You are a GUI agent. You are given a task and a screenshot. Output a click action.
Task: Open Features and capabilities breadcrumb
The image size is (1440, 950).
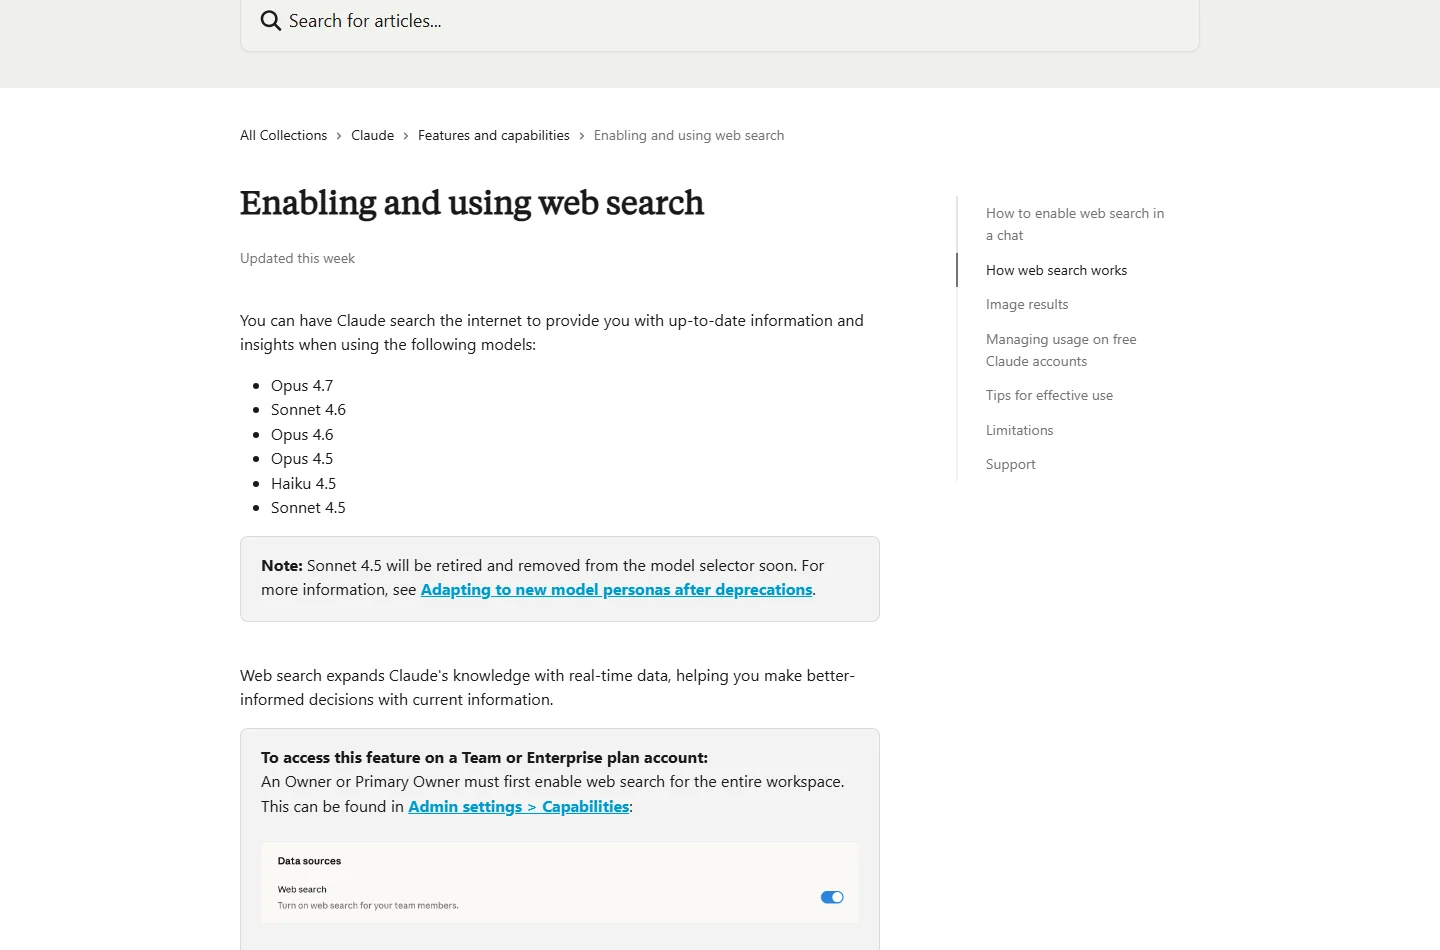494,135
